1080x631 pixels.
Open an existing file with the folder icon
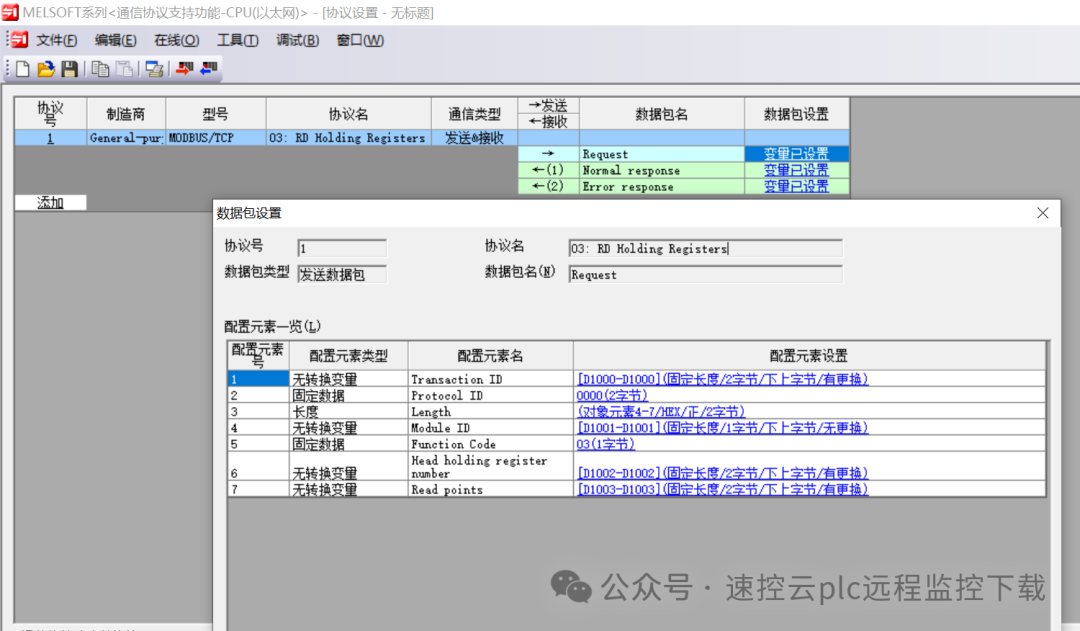[45, 69]
